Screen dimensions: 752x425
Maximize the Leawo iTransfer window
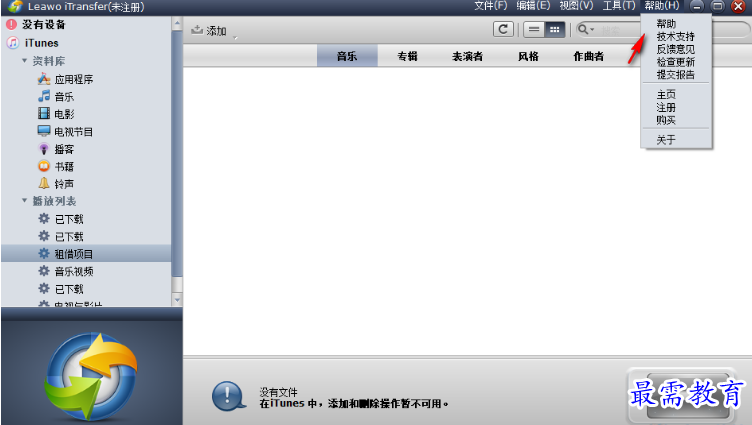point(717,6)
